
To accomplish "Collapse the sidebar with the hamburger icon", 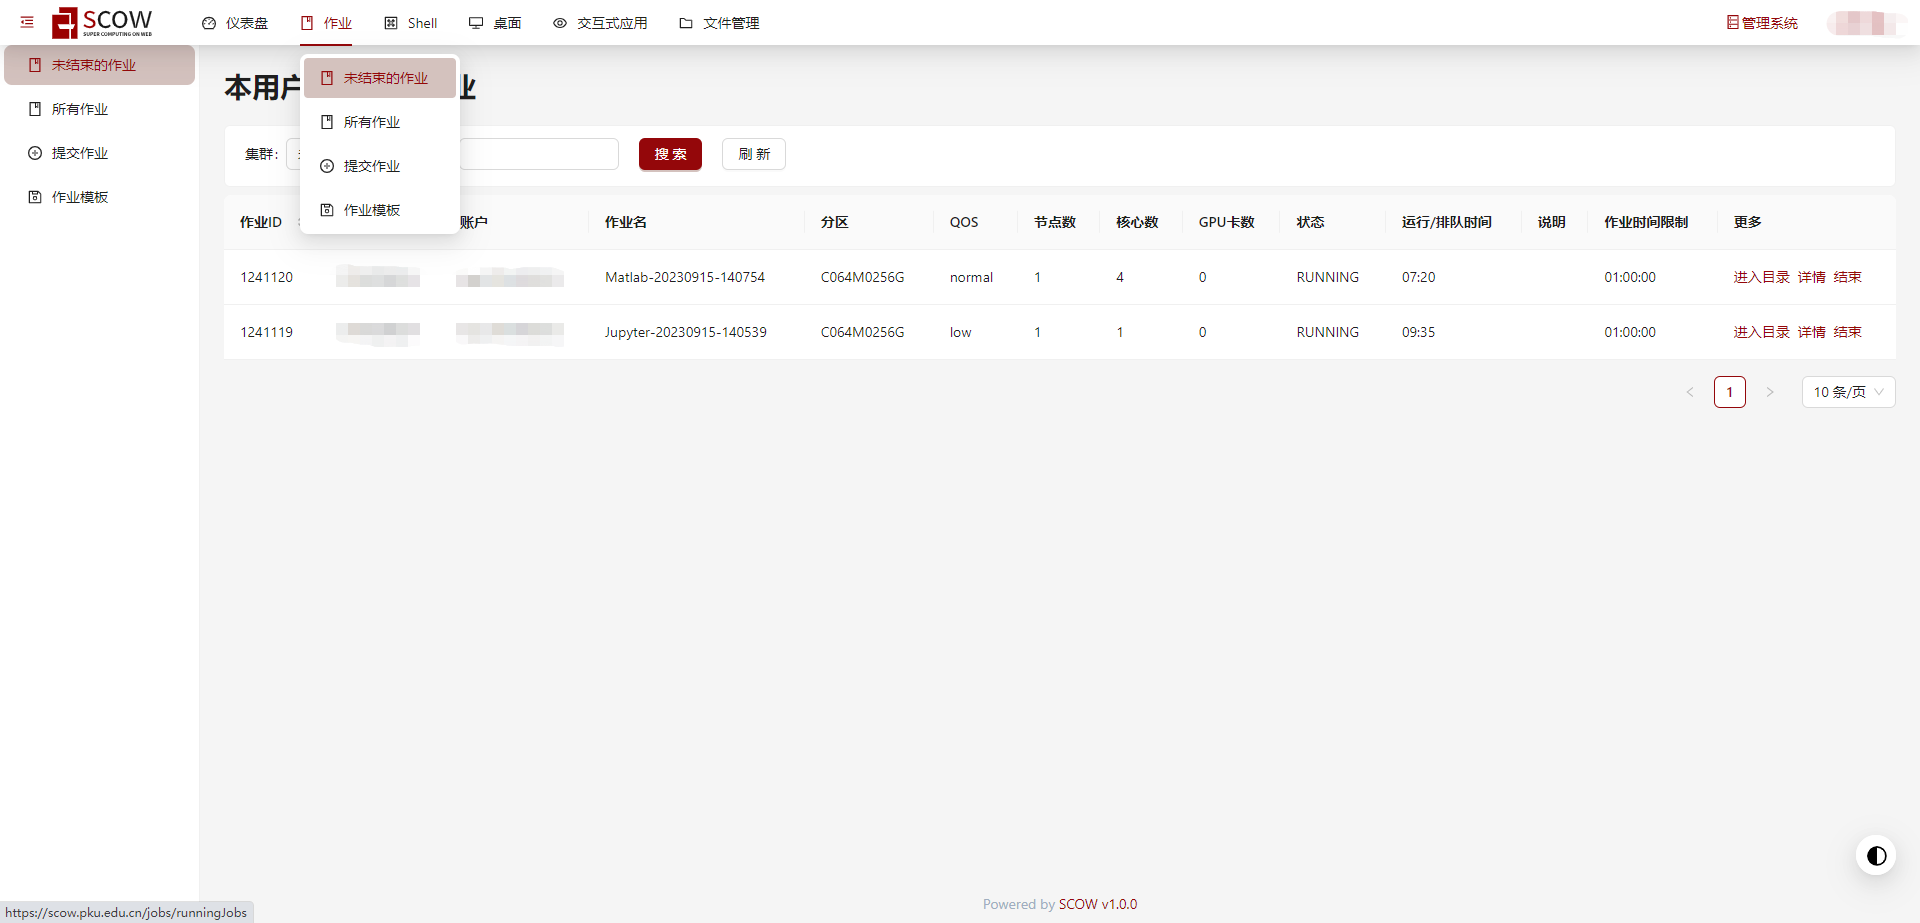I will pos(27,22).
